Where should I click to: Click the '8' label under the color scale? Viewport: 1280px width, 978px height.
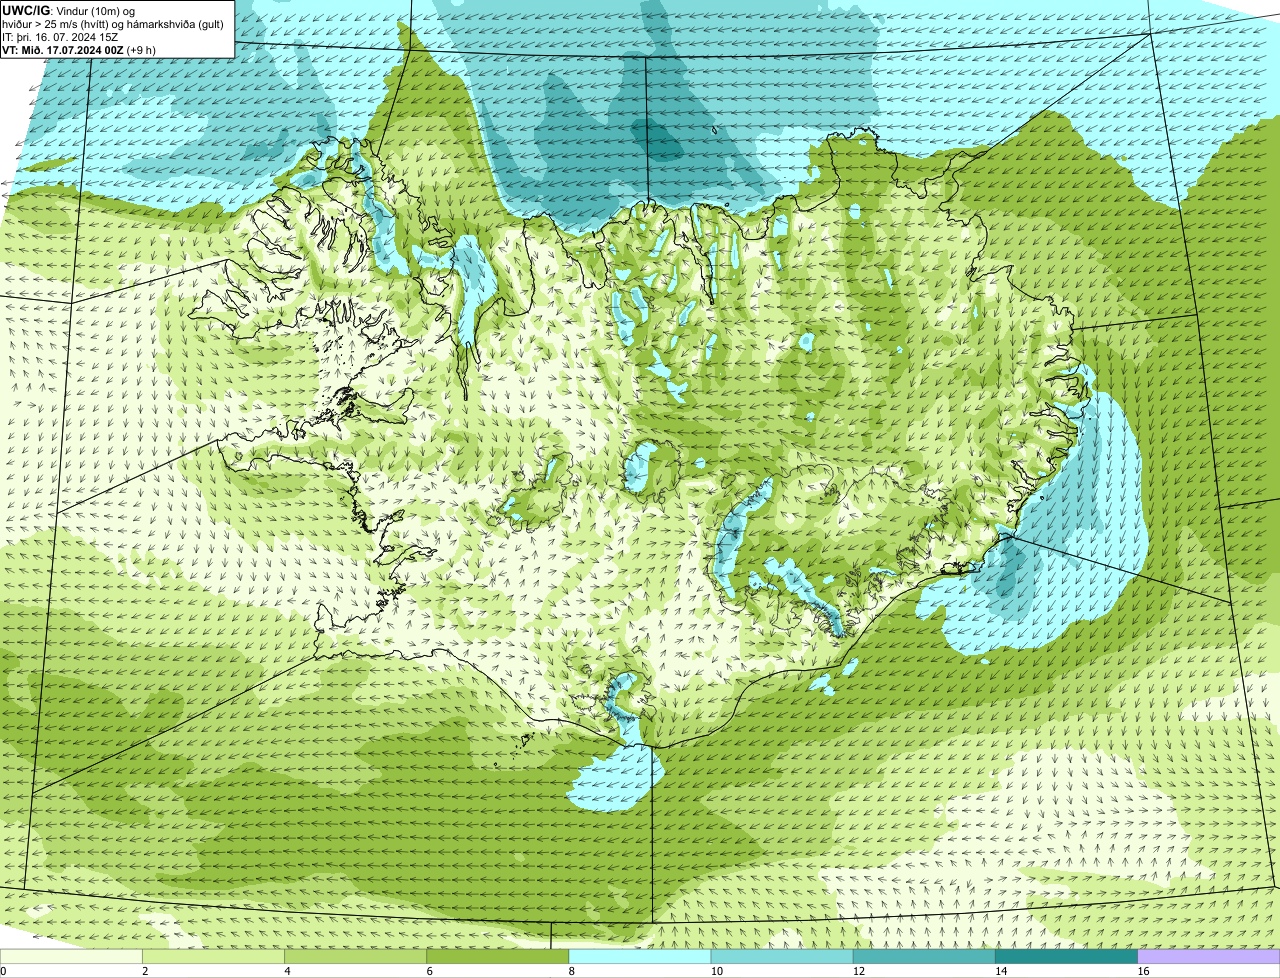[x=571, y=971]
